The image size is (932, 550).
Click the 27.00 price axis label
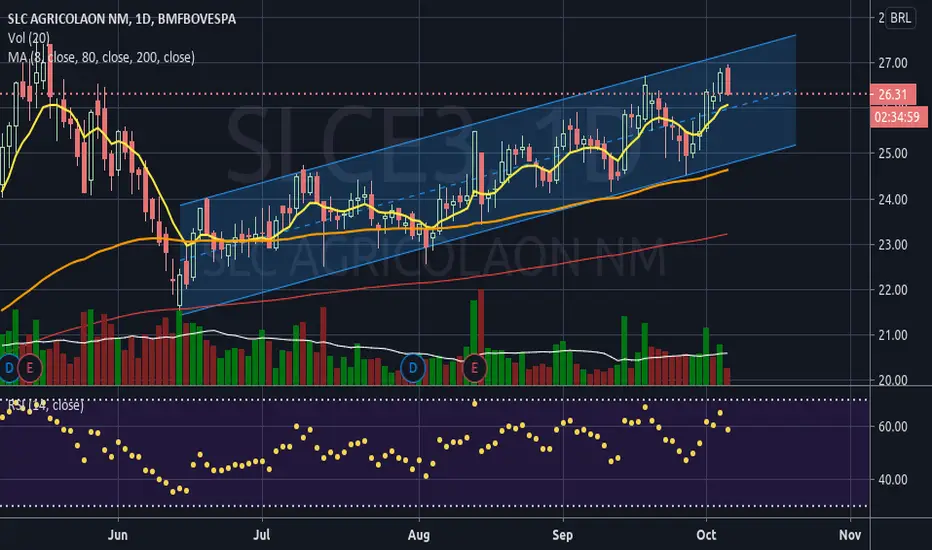click(893, 63)
